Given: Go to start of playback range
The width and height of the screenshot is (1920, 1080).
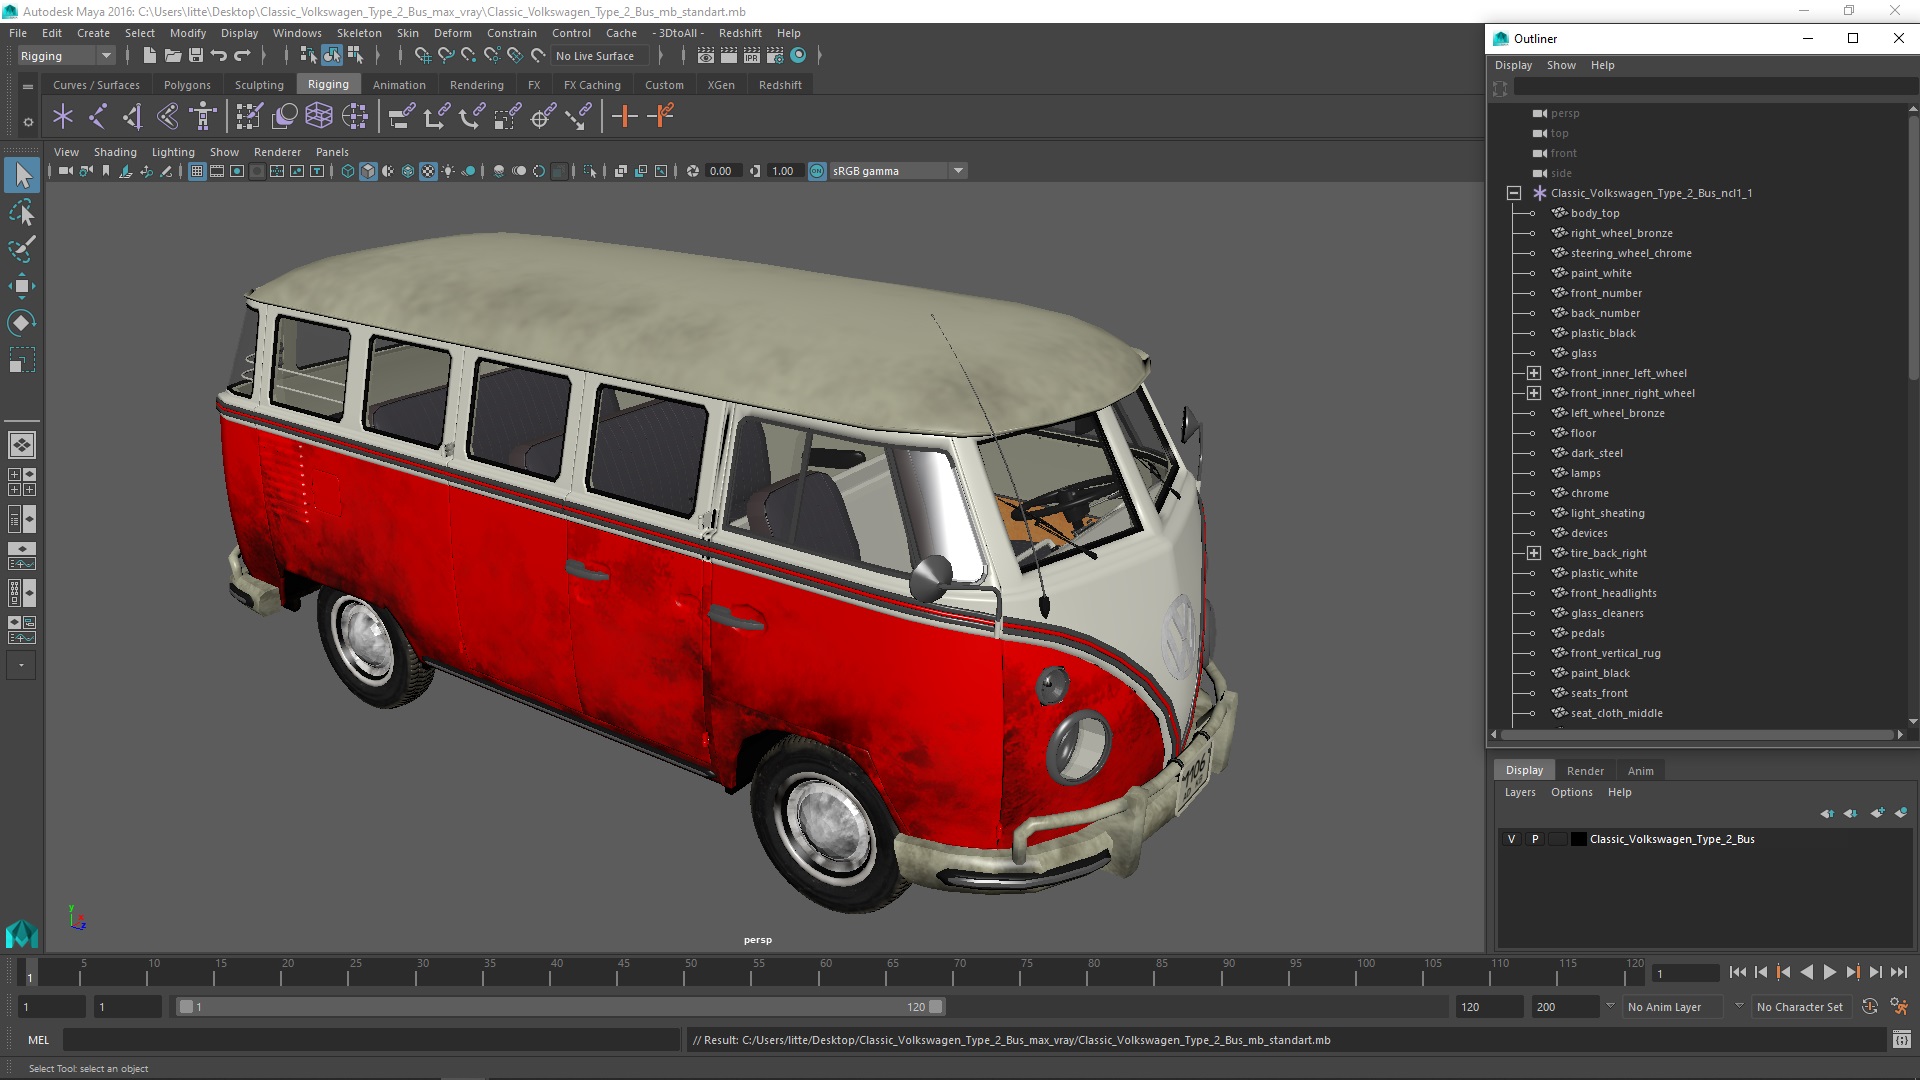Looking at the screenshot, I should (1737, 972).
